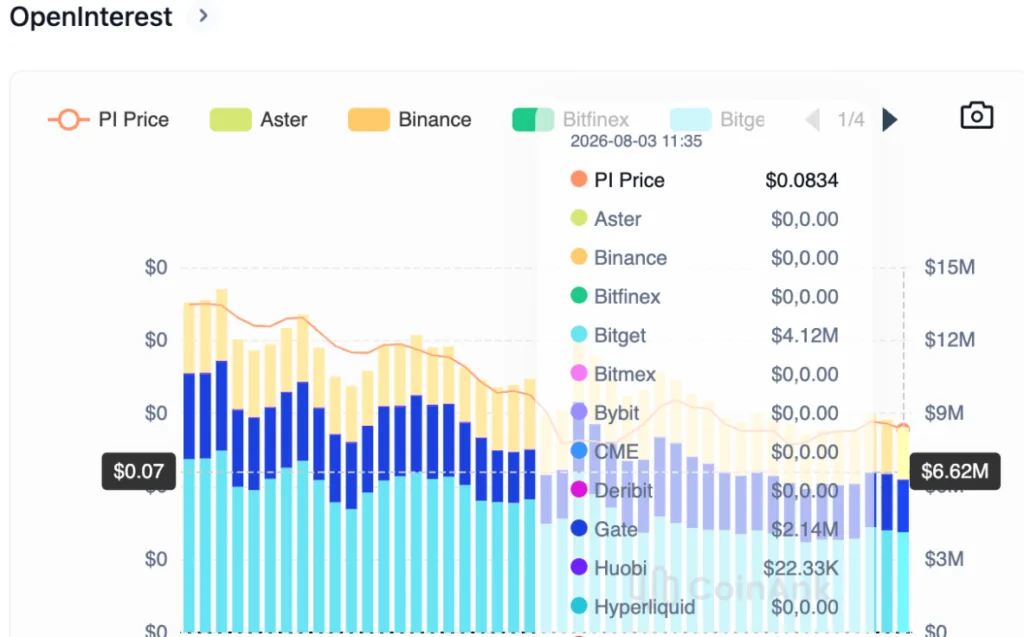Click the $0.07 price axis label
The height and width of the screenshot is (637, 1024).
click(138, 471)
